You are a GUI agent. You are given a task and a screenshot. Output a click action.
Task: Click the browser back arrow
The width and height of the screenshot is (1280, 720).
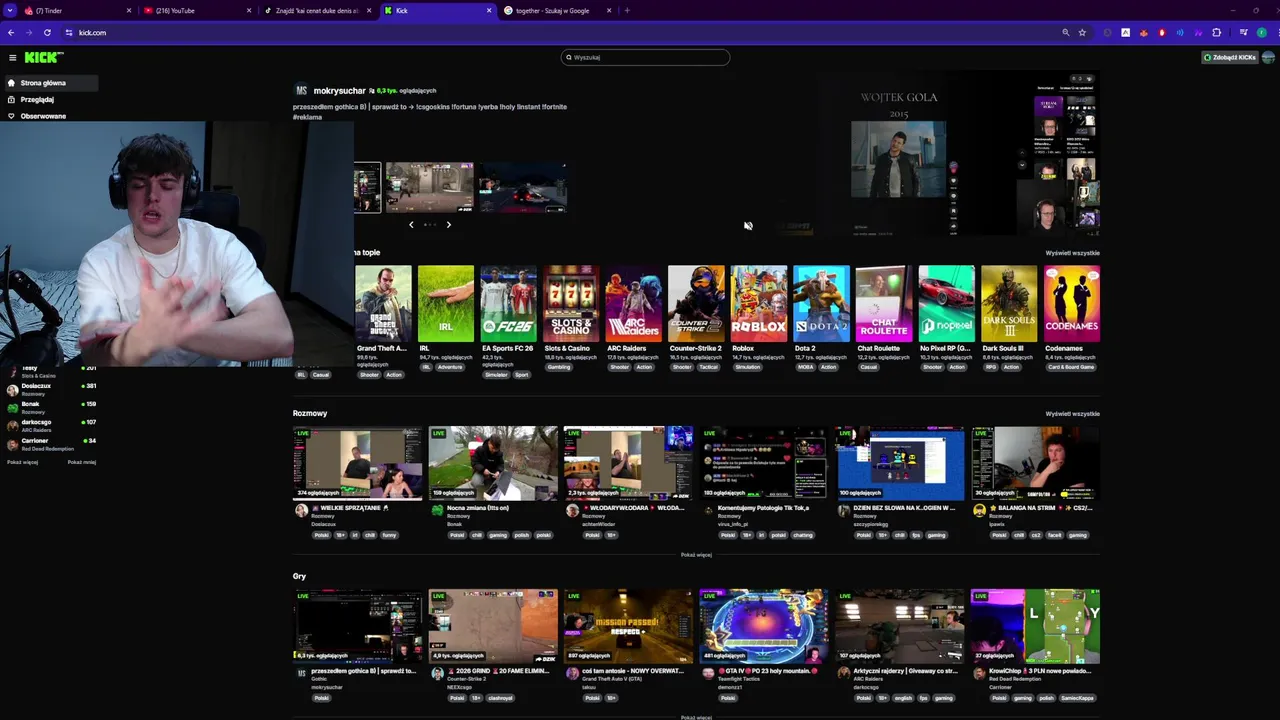click(x=11, y=33)
